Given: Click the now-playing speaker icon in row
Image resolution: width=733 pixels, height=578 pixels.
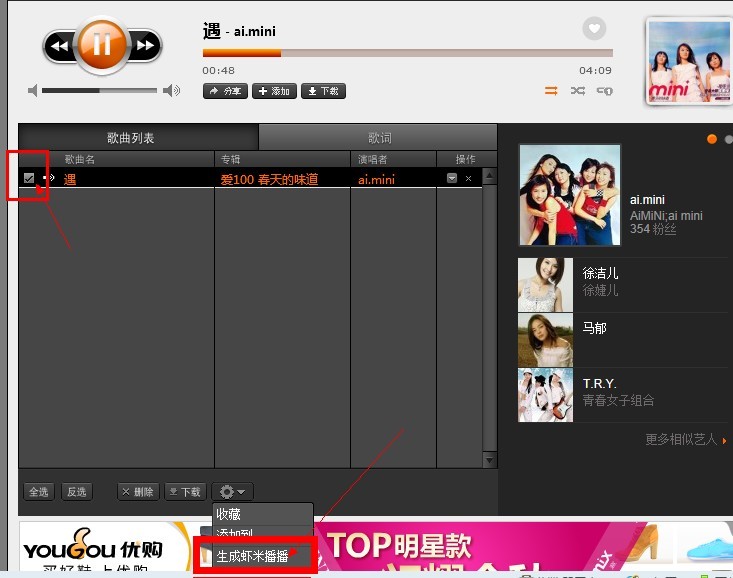Looking at the screenshot, I should [x=49, y=178].
